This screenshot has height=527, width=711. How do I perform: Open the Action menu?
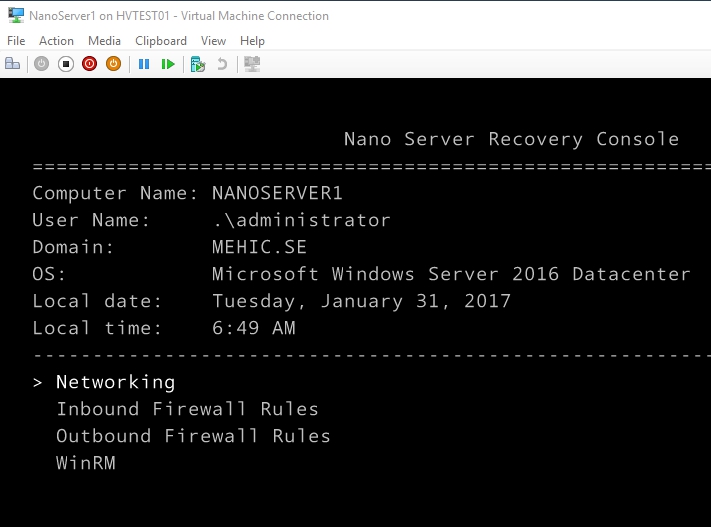[56, 41]
